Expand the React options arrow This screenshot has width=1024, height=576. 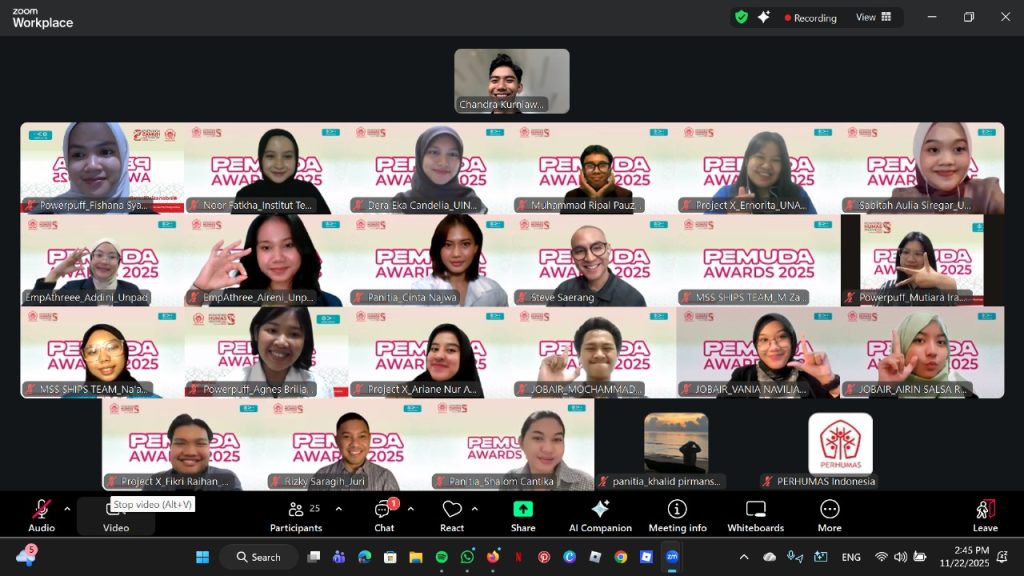(474, 508)
